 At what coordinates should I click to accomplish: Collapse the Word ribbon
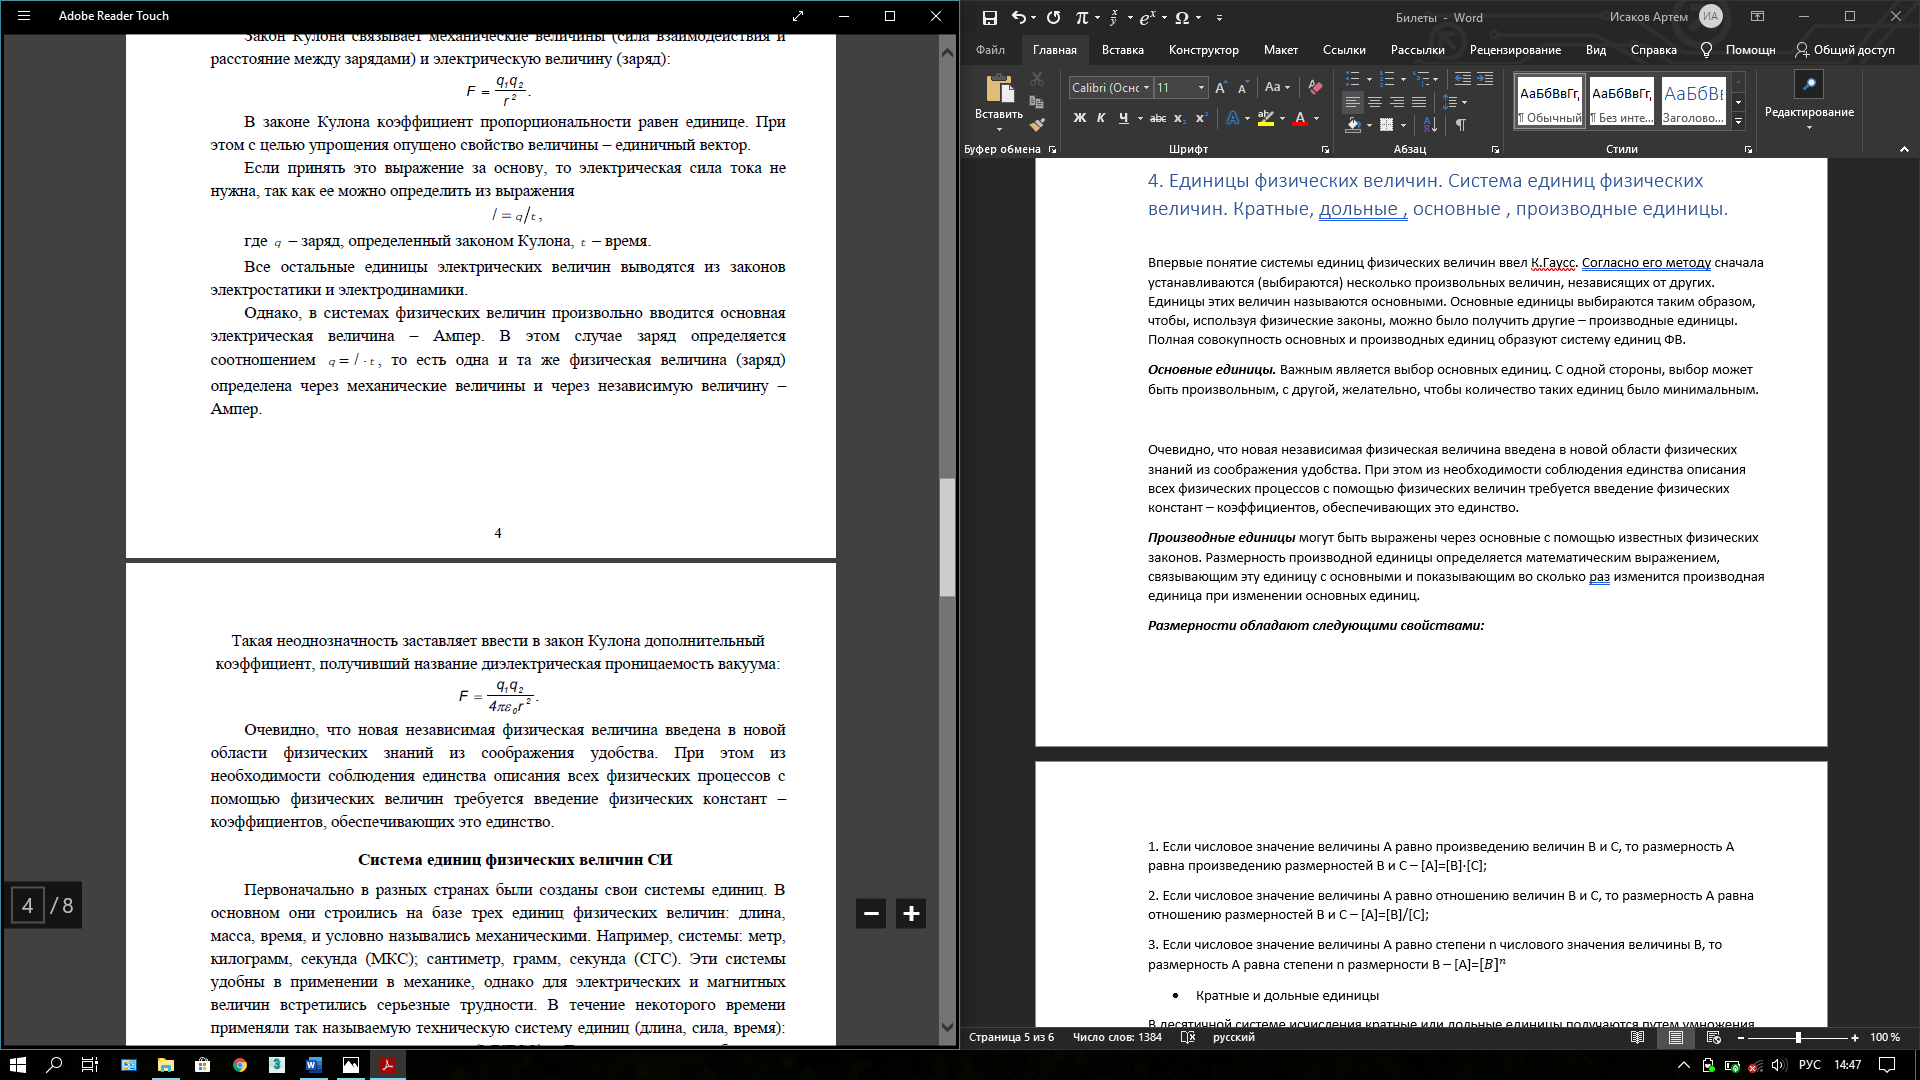(1904, 149)
